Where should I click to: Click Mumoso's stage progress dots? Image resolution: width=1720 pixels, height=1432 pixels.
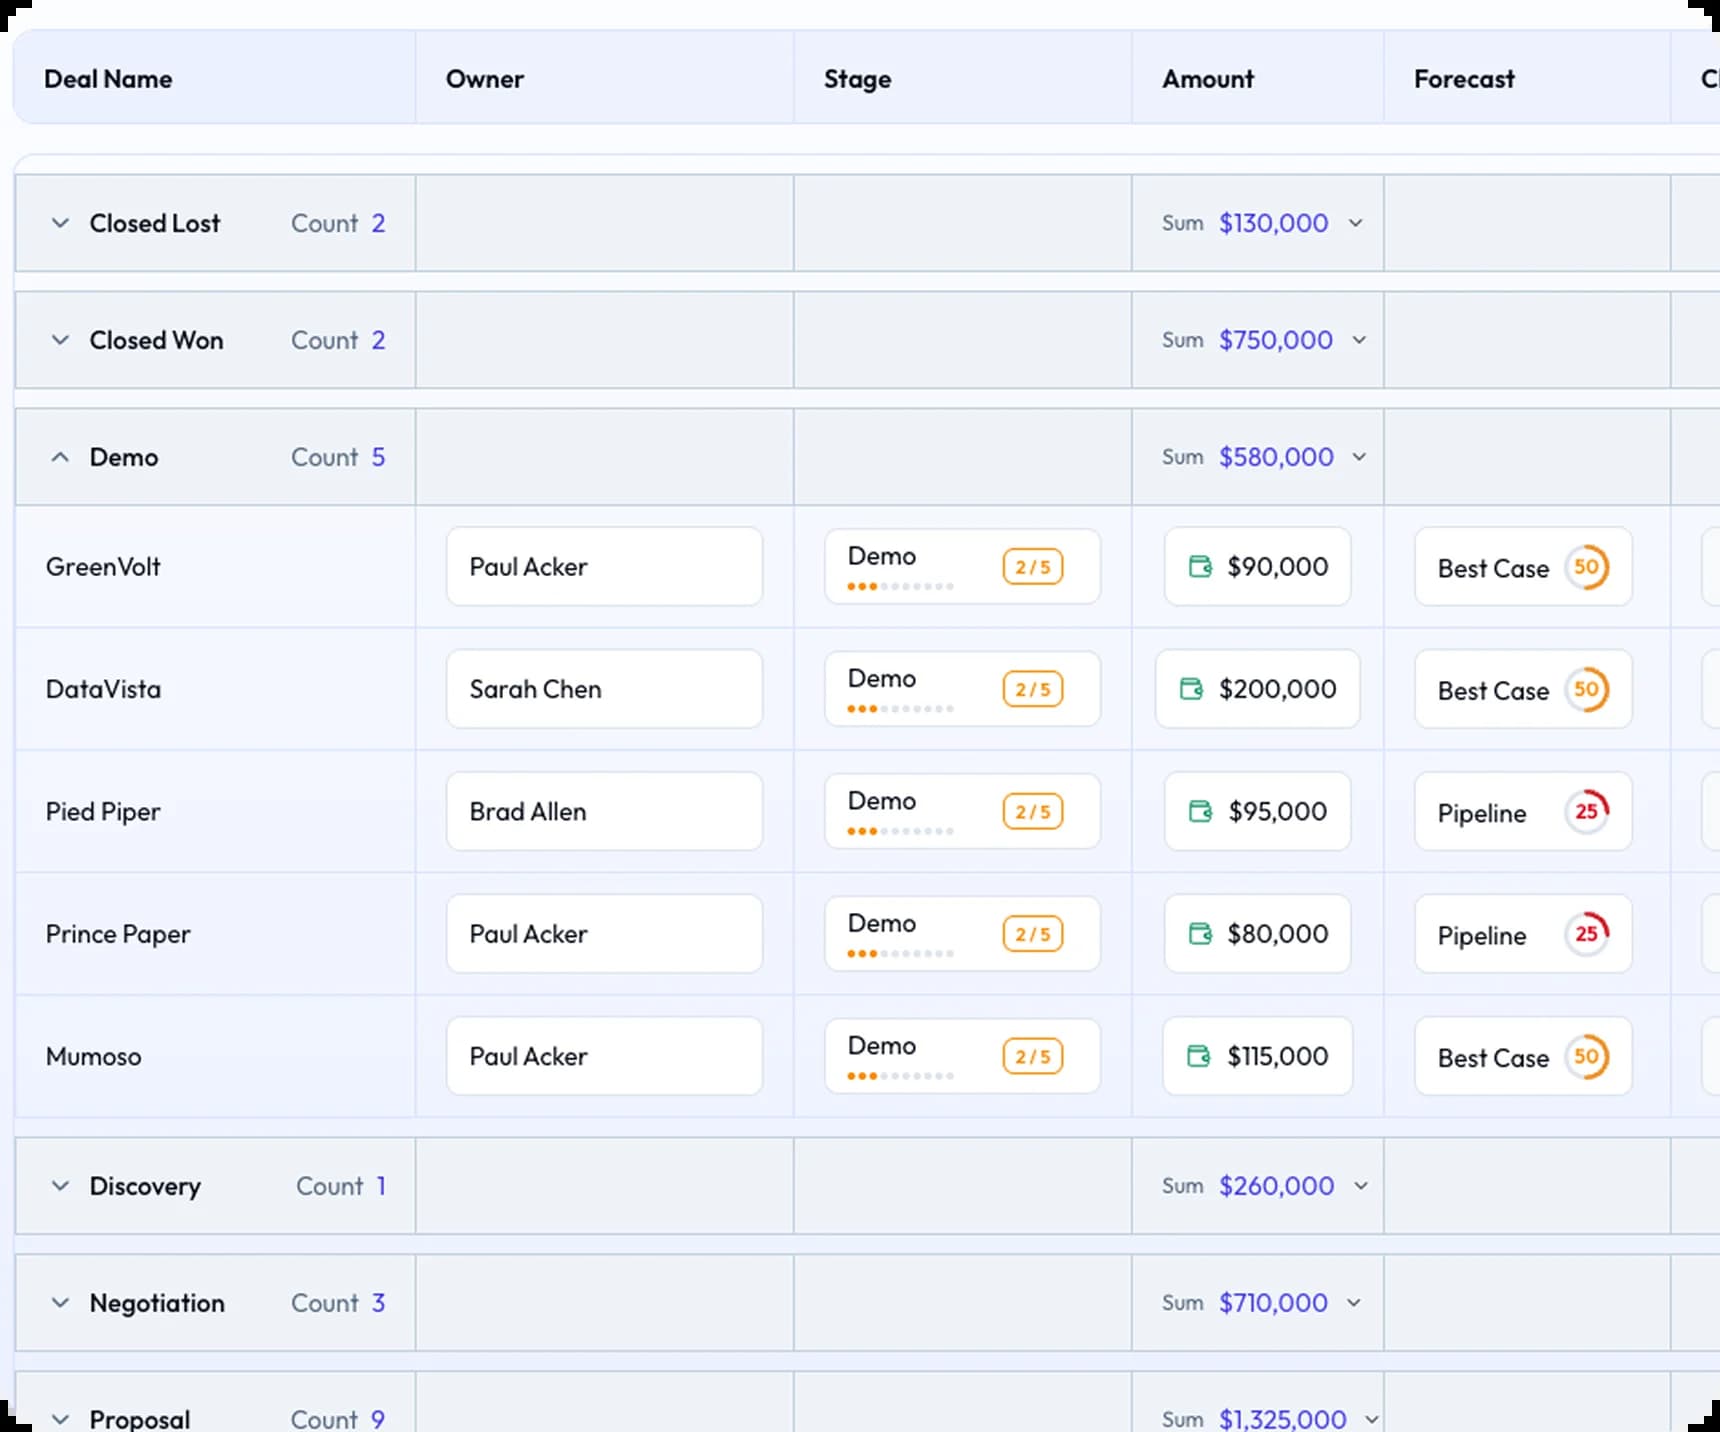pos(900,1076)
